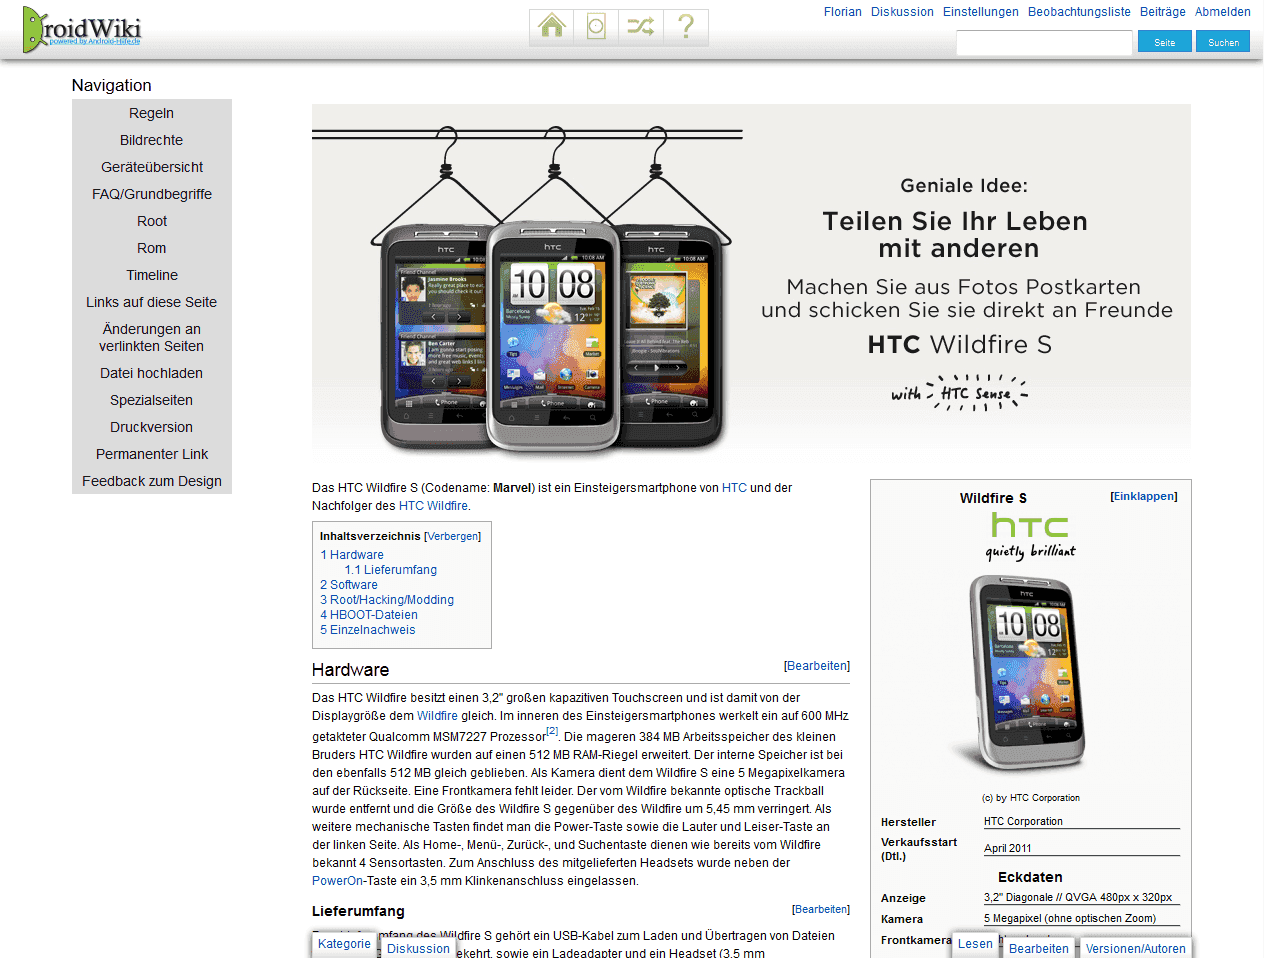Follow the HTC link in intro
The width and height of the screenshot is (1264, 958).
pyautogui.click(x=734, y=488)
